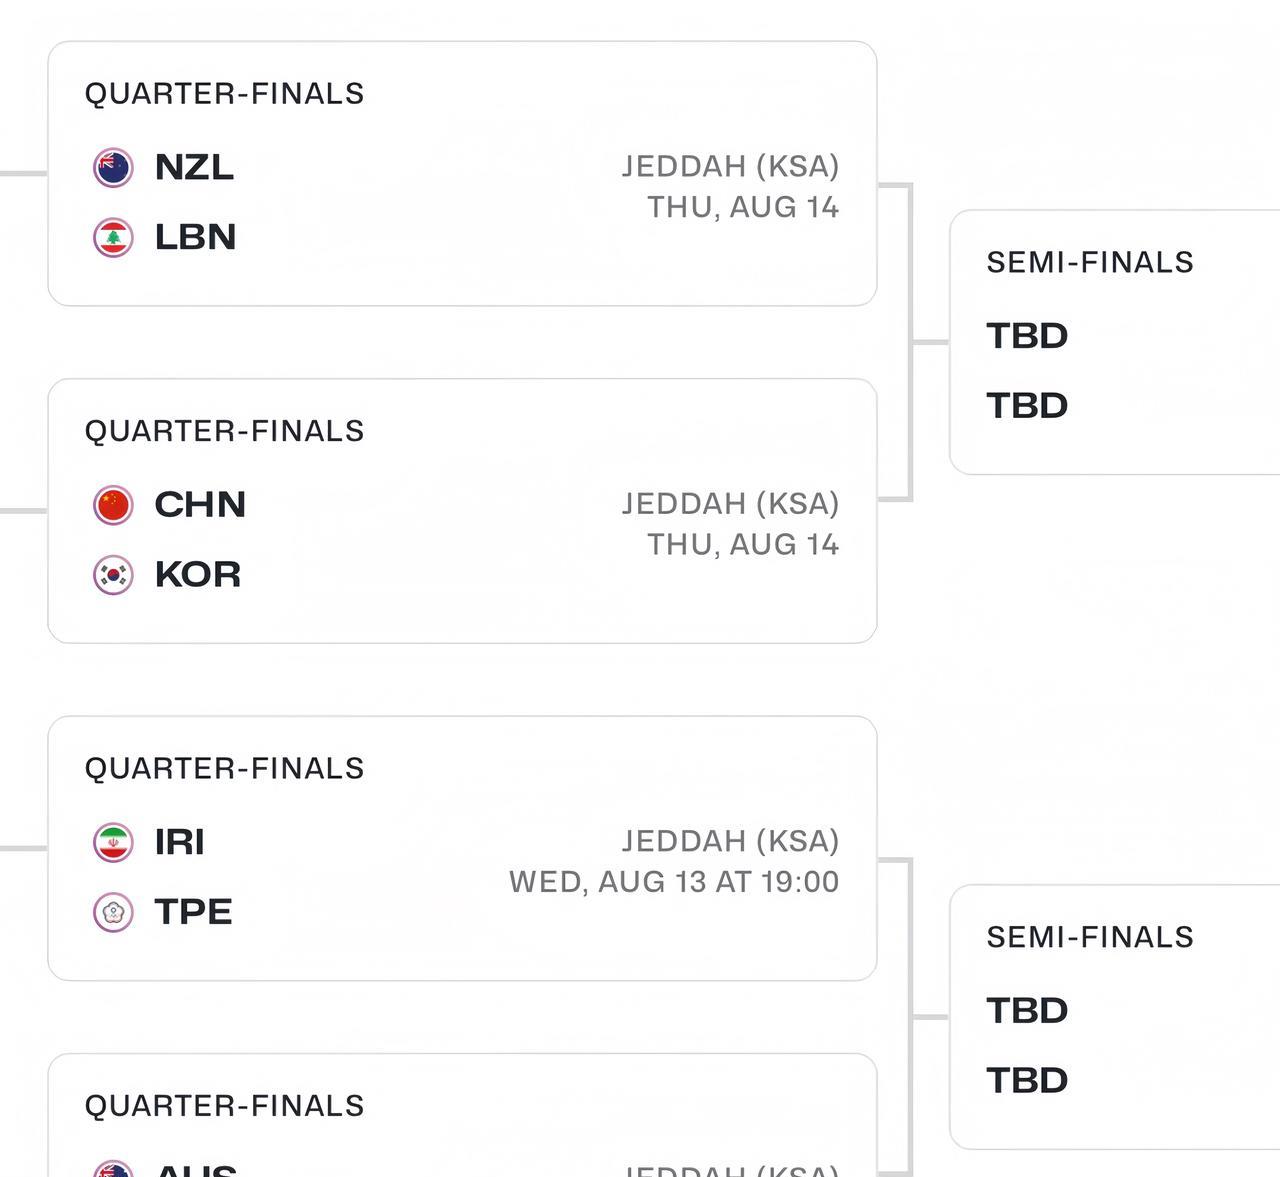Screen dimensions: 1280x1177
Task: Select the LBN team name
Action: point(195,237)
